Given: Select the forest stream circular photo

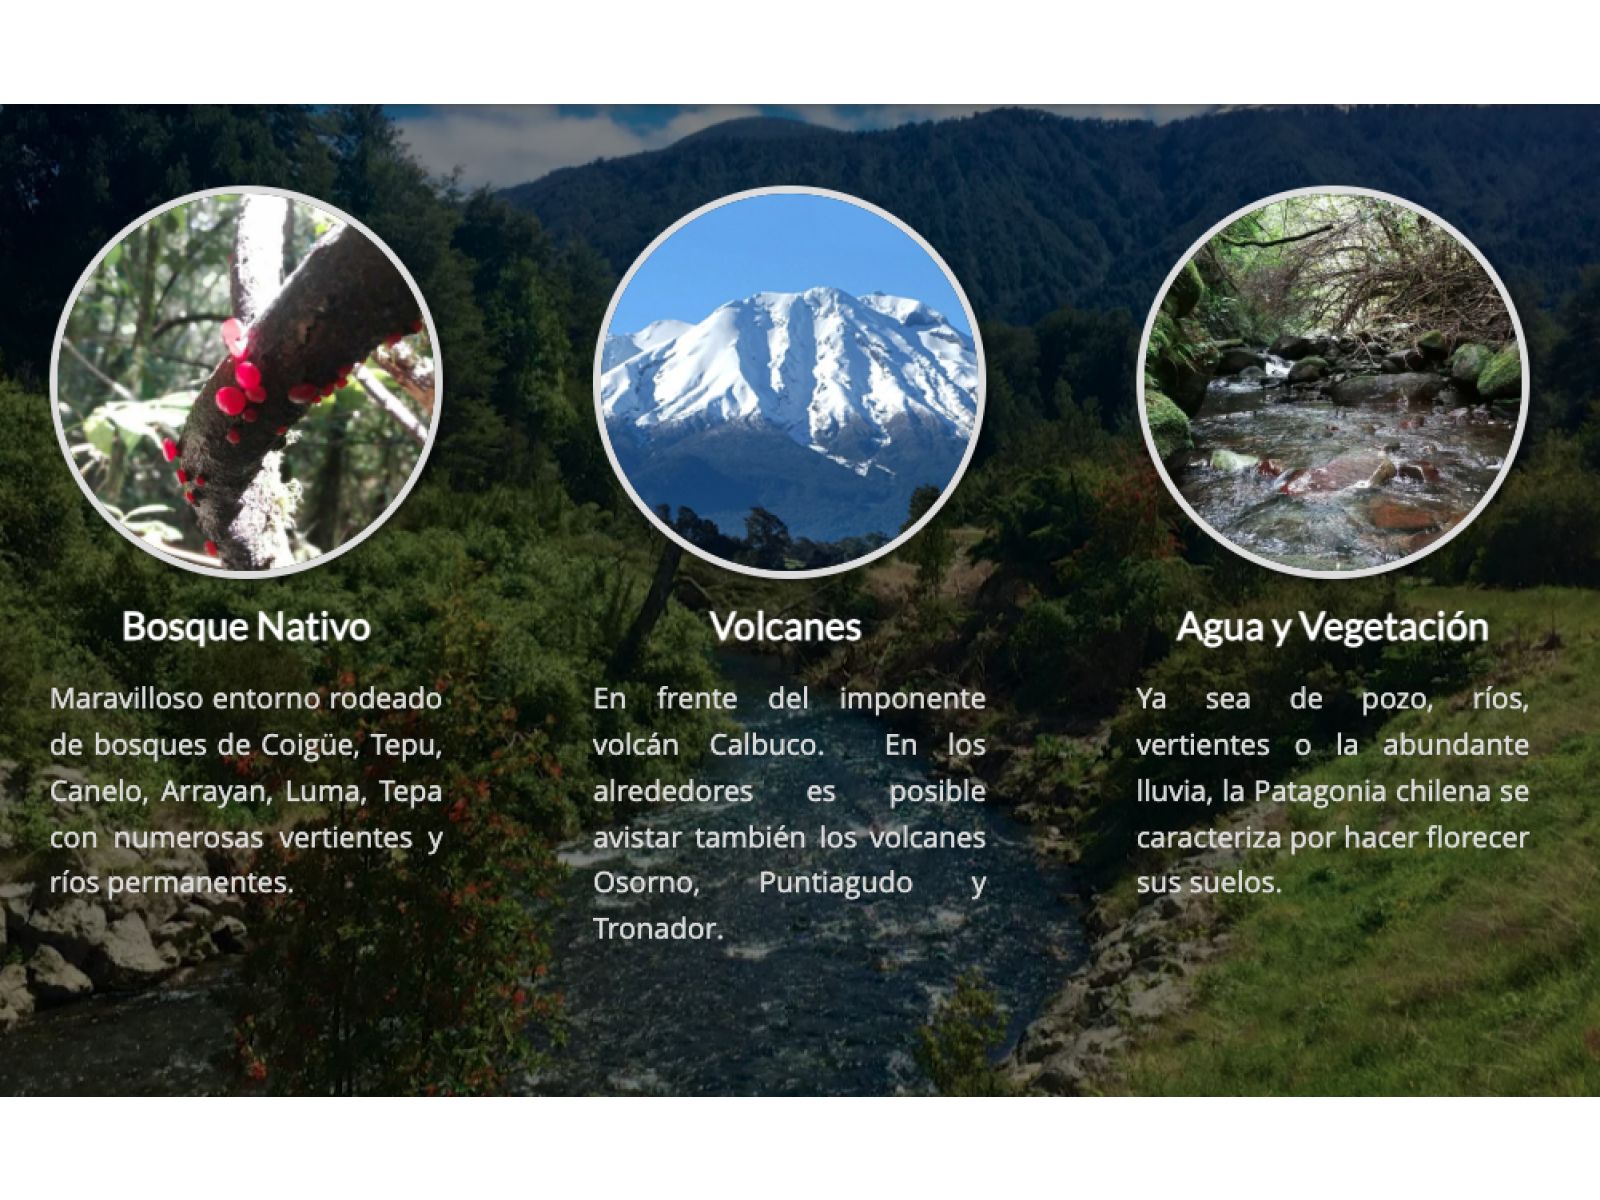Looking at the screenshot, I should (x=1332, y=382).
